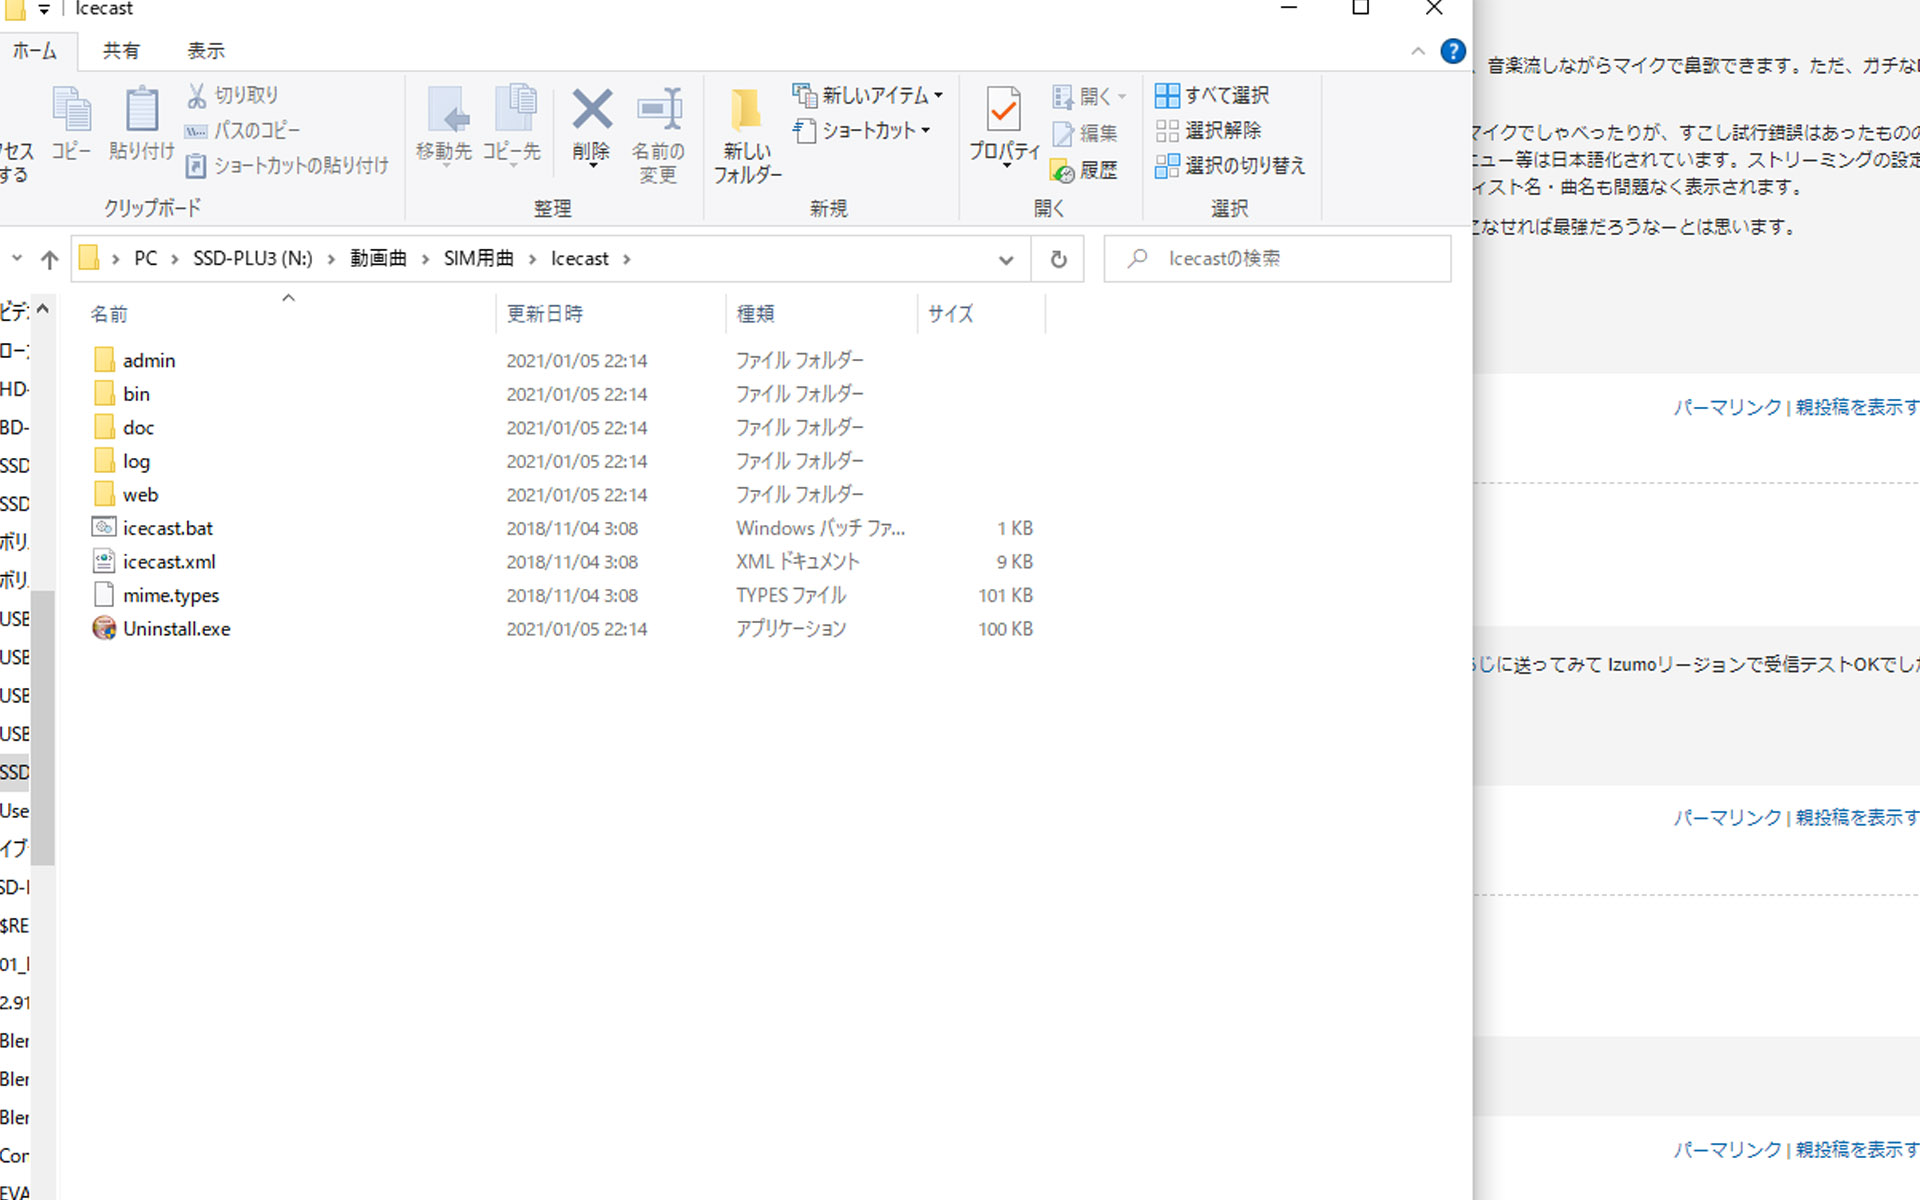Select the admin folder icon
Image resolution: width=1920 pixels, height=1200 pixels.
point(104,359)
